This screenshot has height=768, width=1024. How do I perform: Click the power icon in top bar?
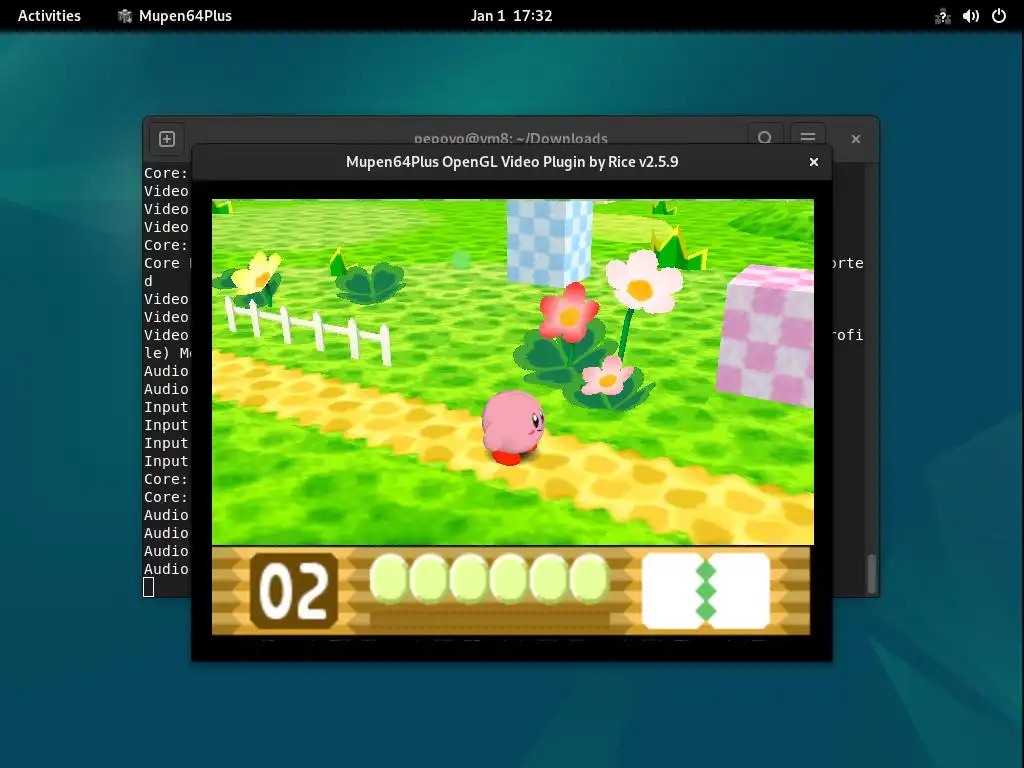tap(999, 16)
